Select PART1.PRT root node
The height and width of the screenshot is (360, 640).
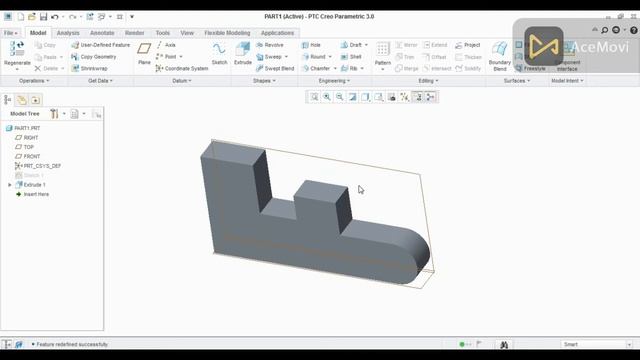tap(23, 128)
